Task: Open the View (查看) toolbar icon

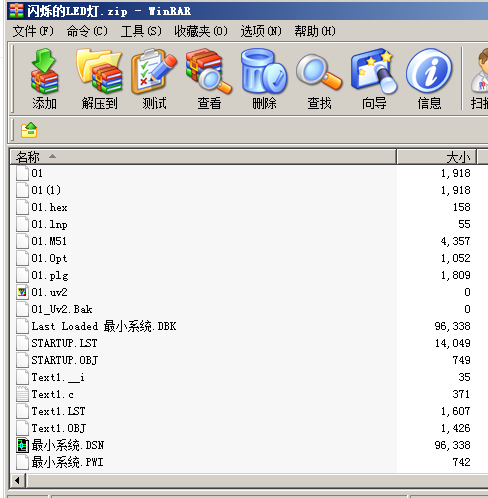Action: point(209,79)
